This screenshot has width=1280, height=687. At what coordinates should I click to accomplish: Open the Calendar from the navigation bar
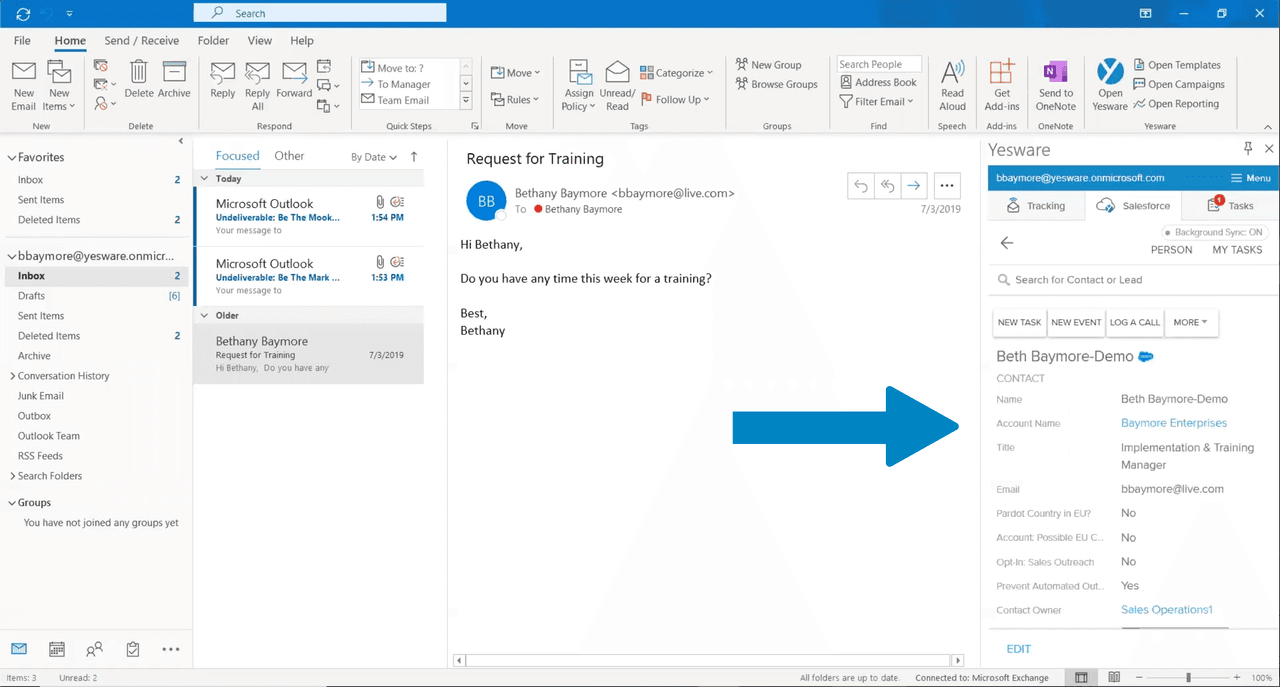point(56,649)
